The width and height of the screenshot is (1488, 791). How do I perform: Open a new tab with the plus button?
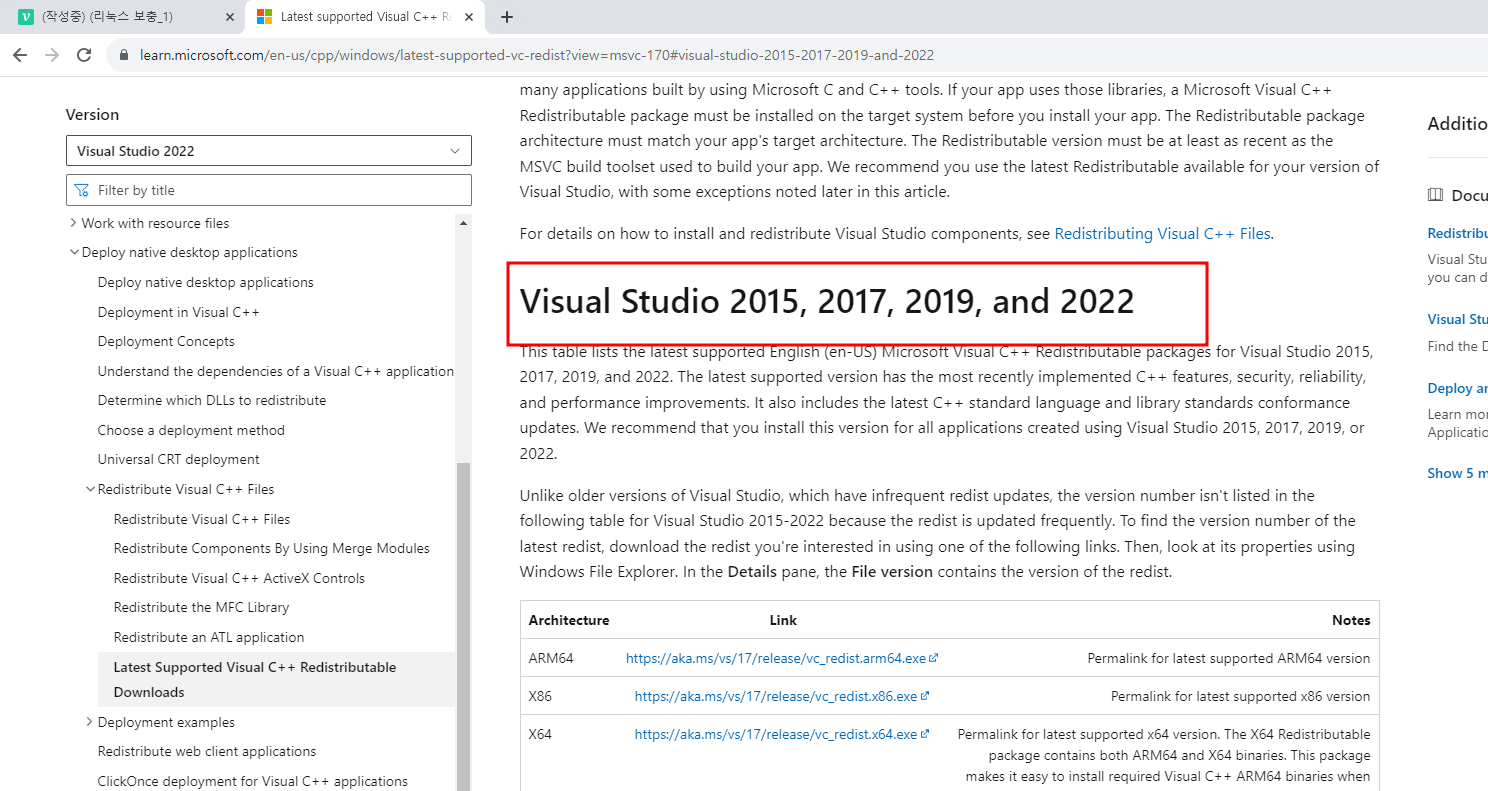tap(507, 17)
